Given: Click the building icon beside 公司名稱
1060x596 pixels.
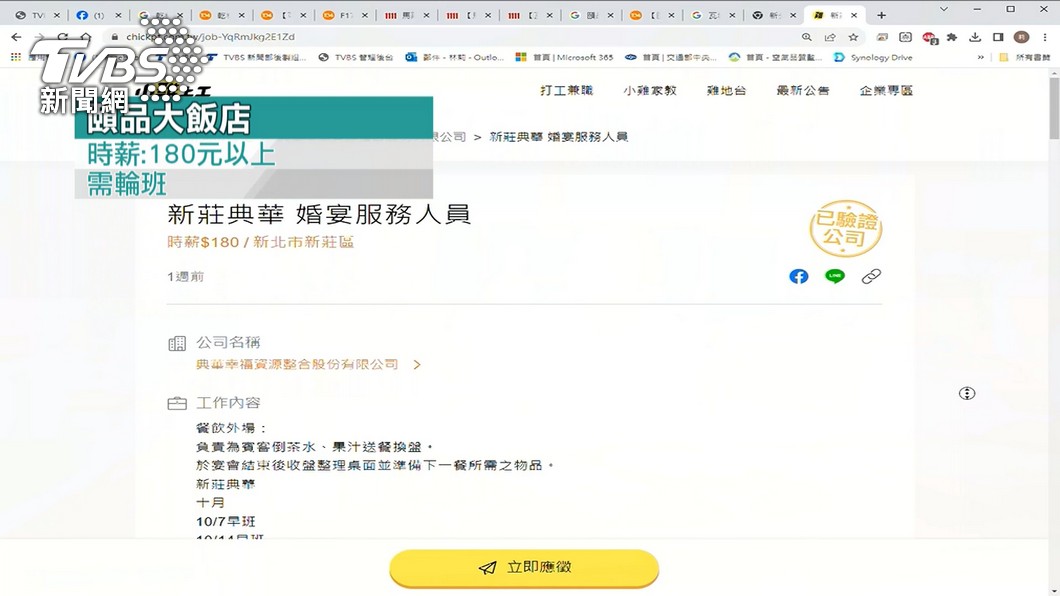Looking at the screenshot, I should click(x=176, y=343).
